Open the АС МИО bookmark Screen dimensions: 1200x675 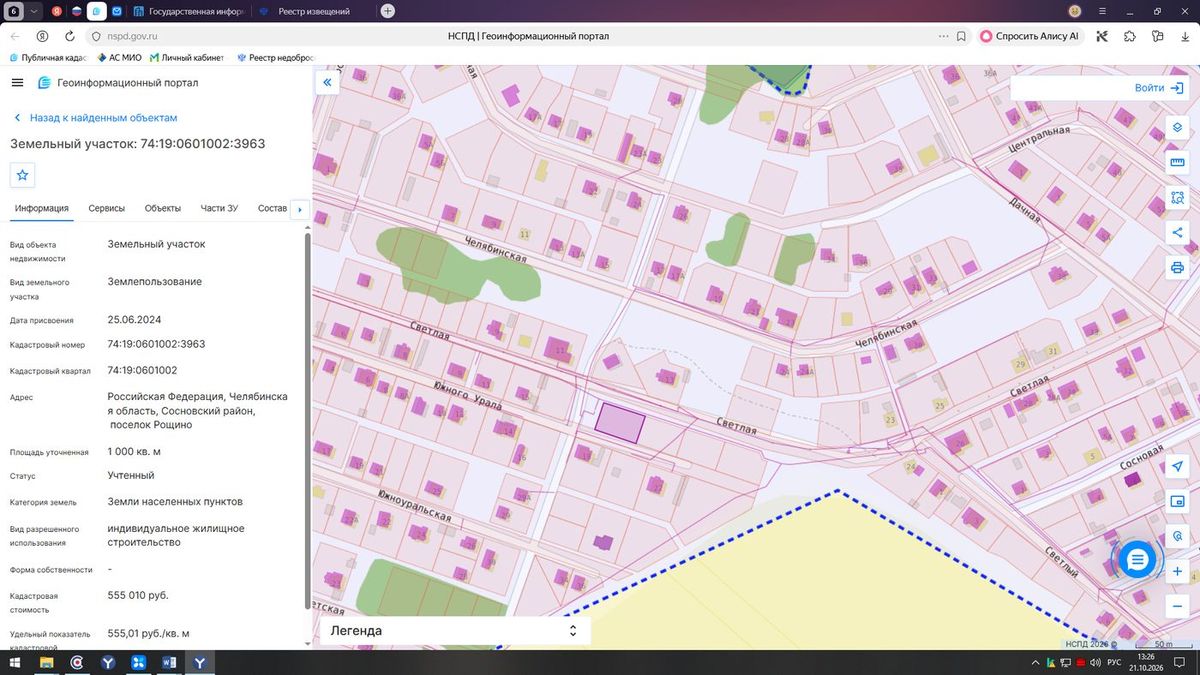(118, 58)
